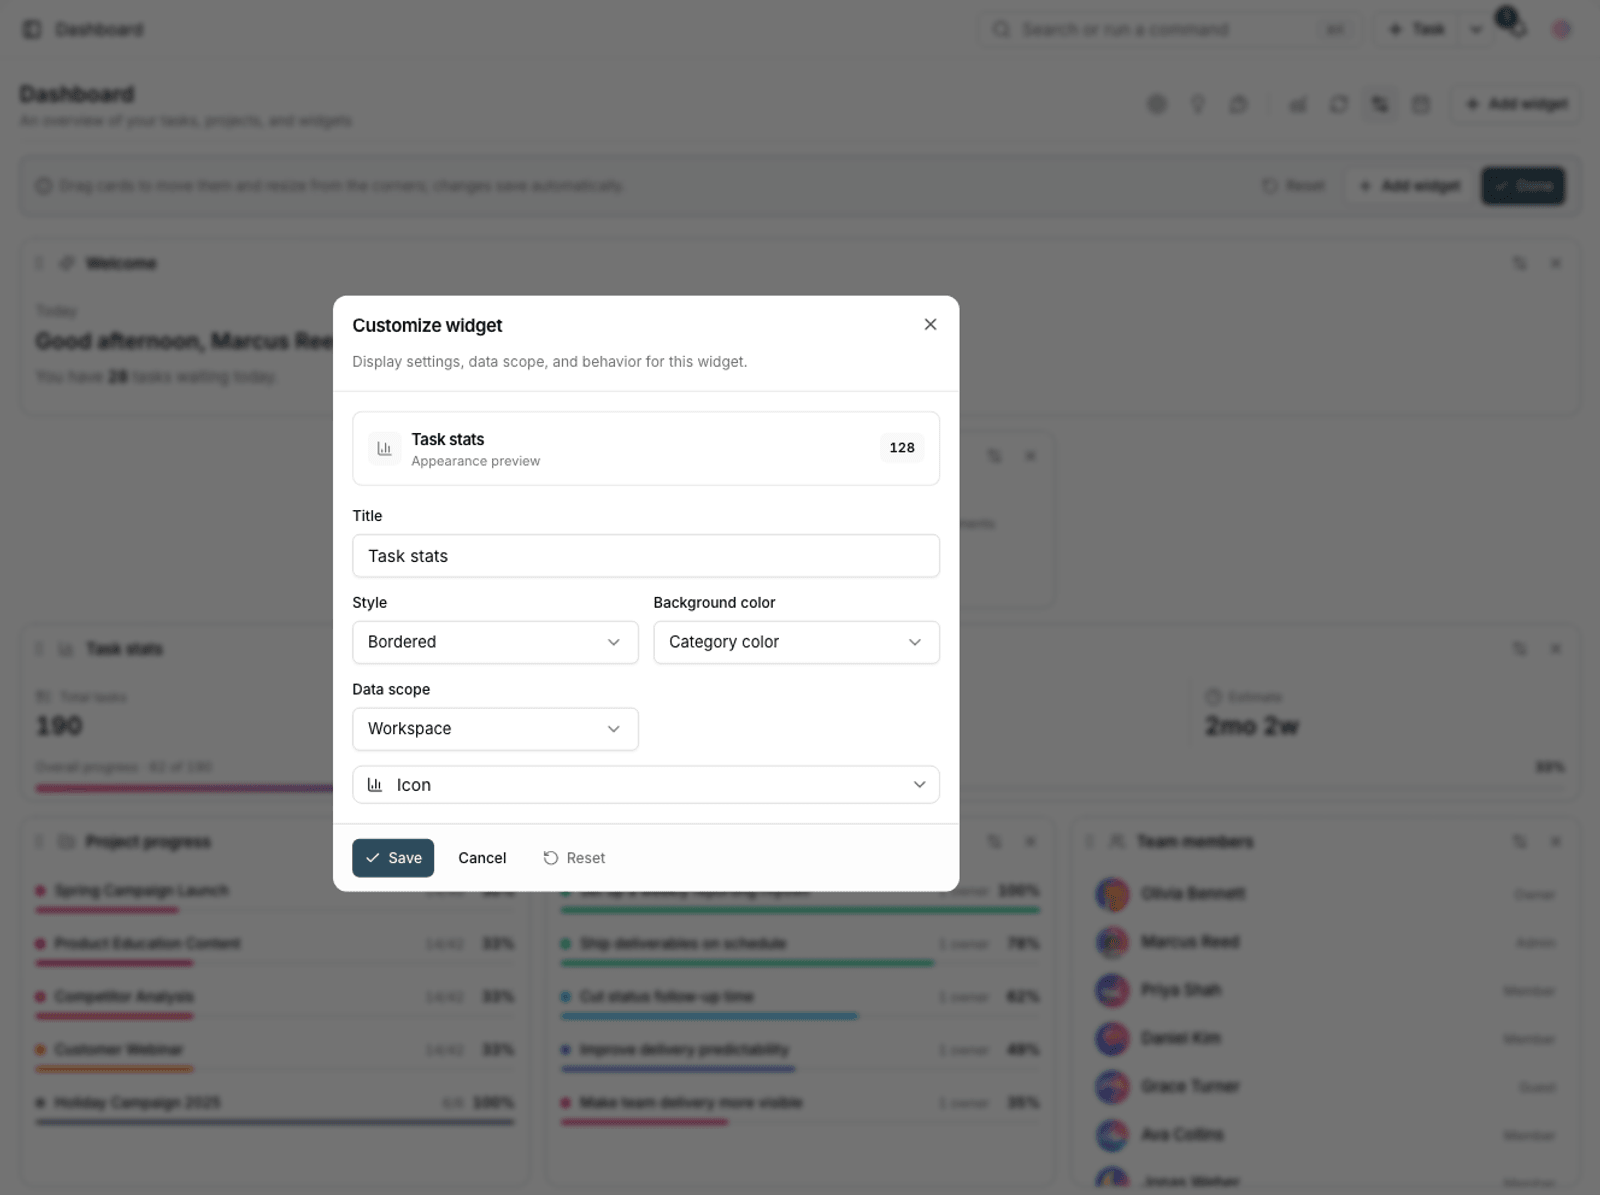This screenshot has width=1600, height=1195.
Task: Open the Style dropdown set to Bordered
Action: [495, 642]
